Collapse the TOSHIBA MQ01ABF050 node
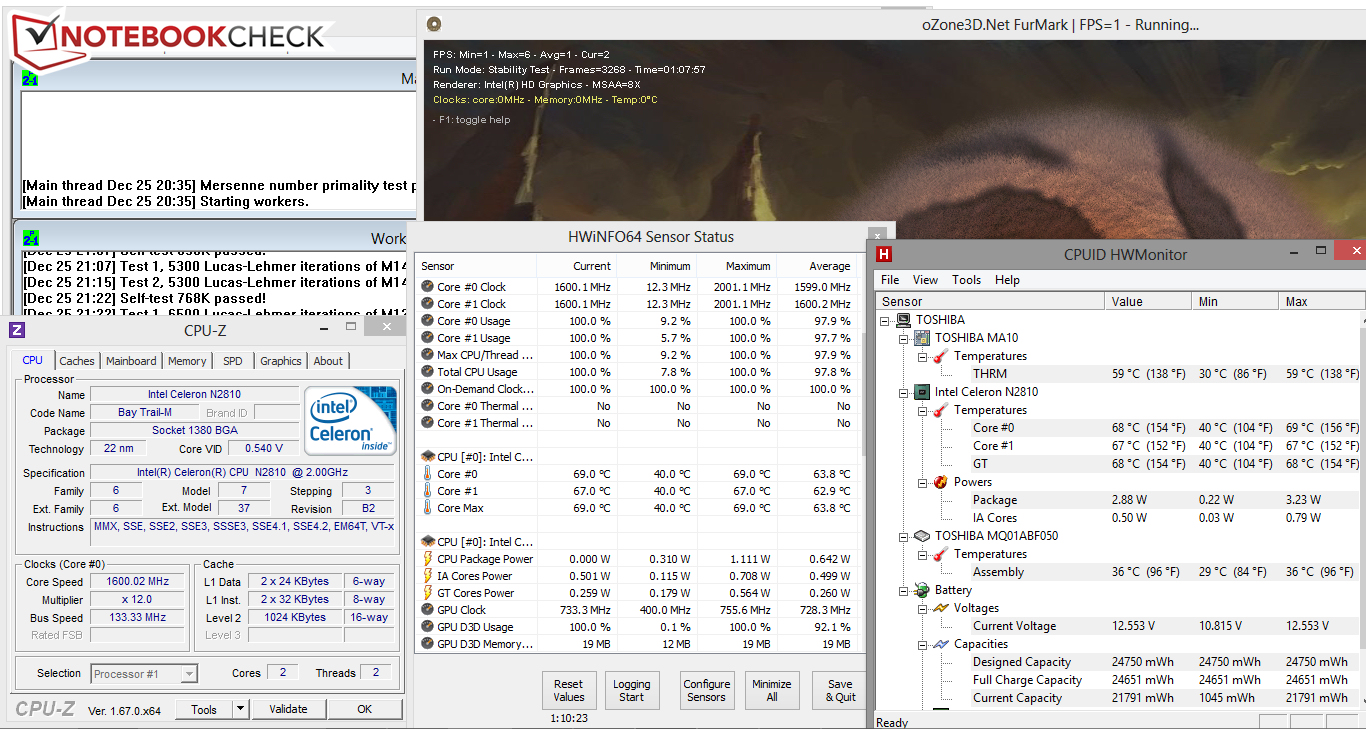 point(904,536)
